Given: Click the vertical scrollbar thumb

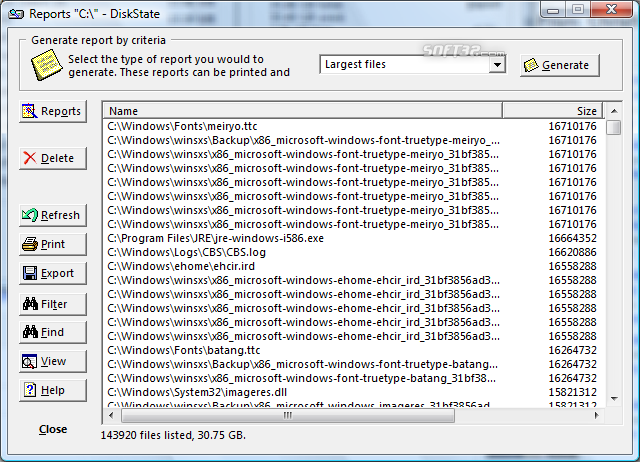Looking at the screenshot, I should (613, 127).
